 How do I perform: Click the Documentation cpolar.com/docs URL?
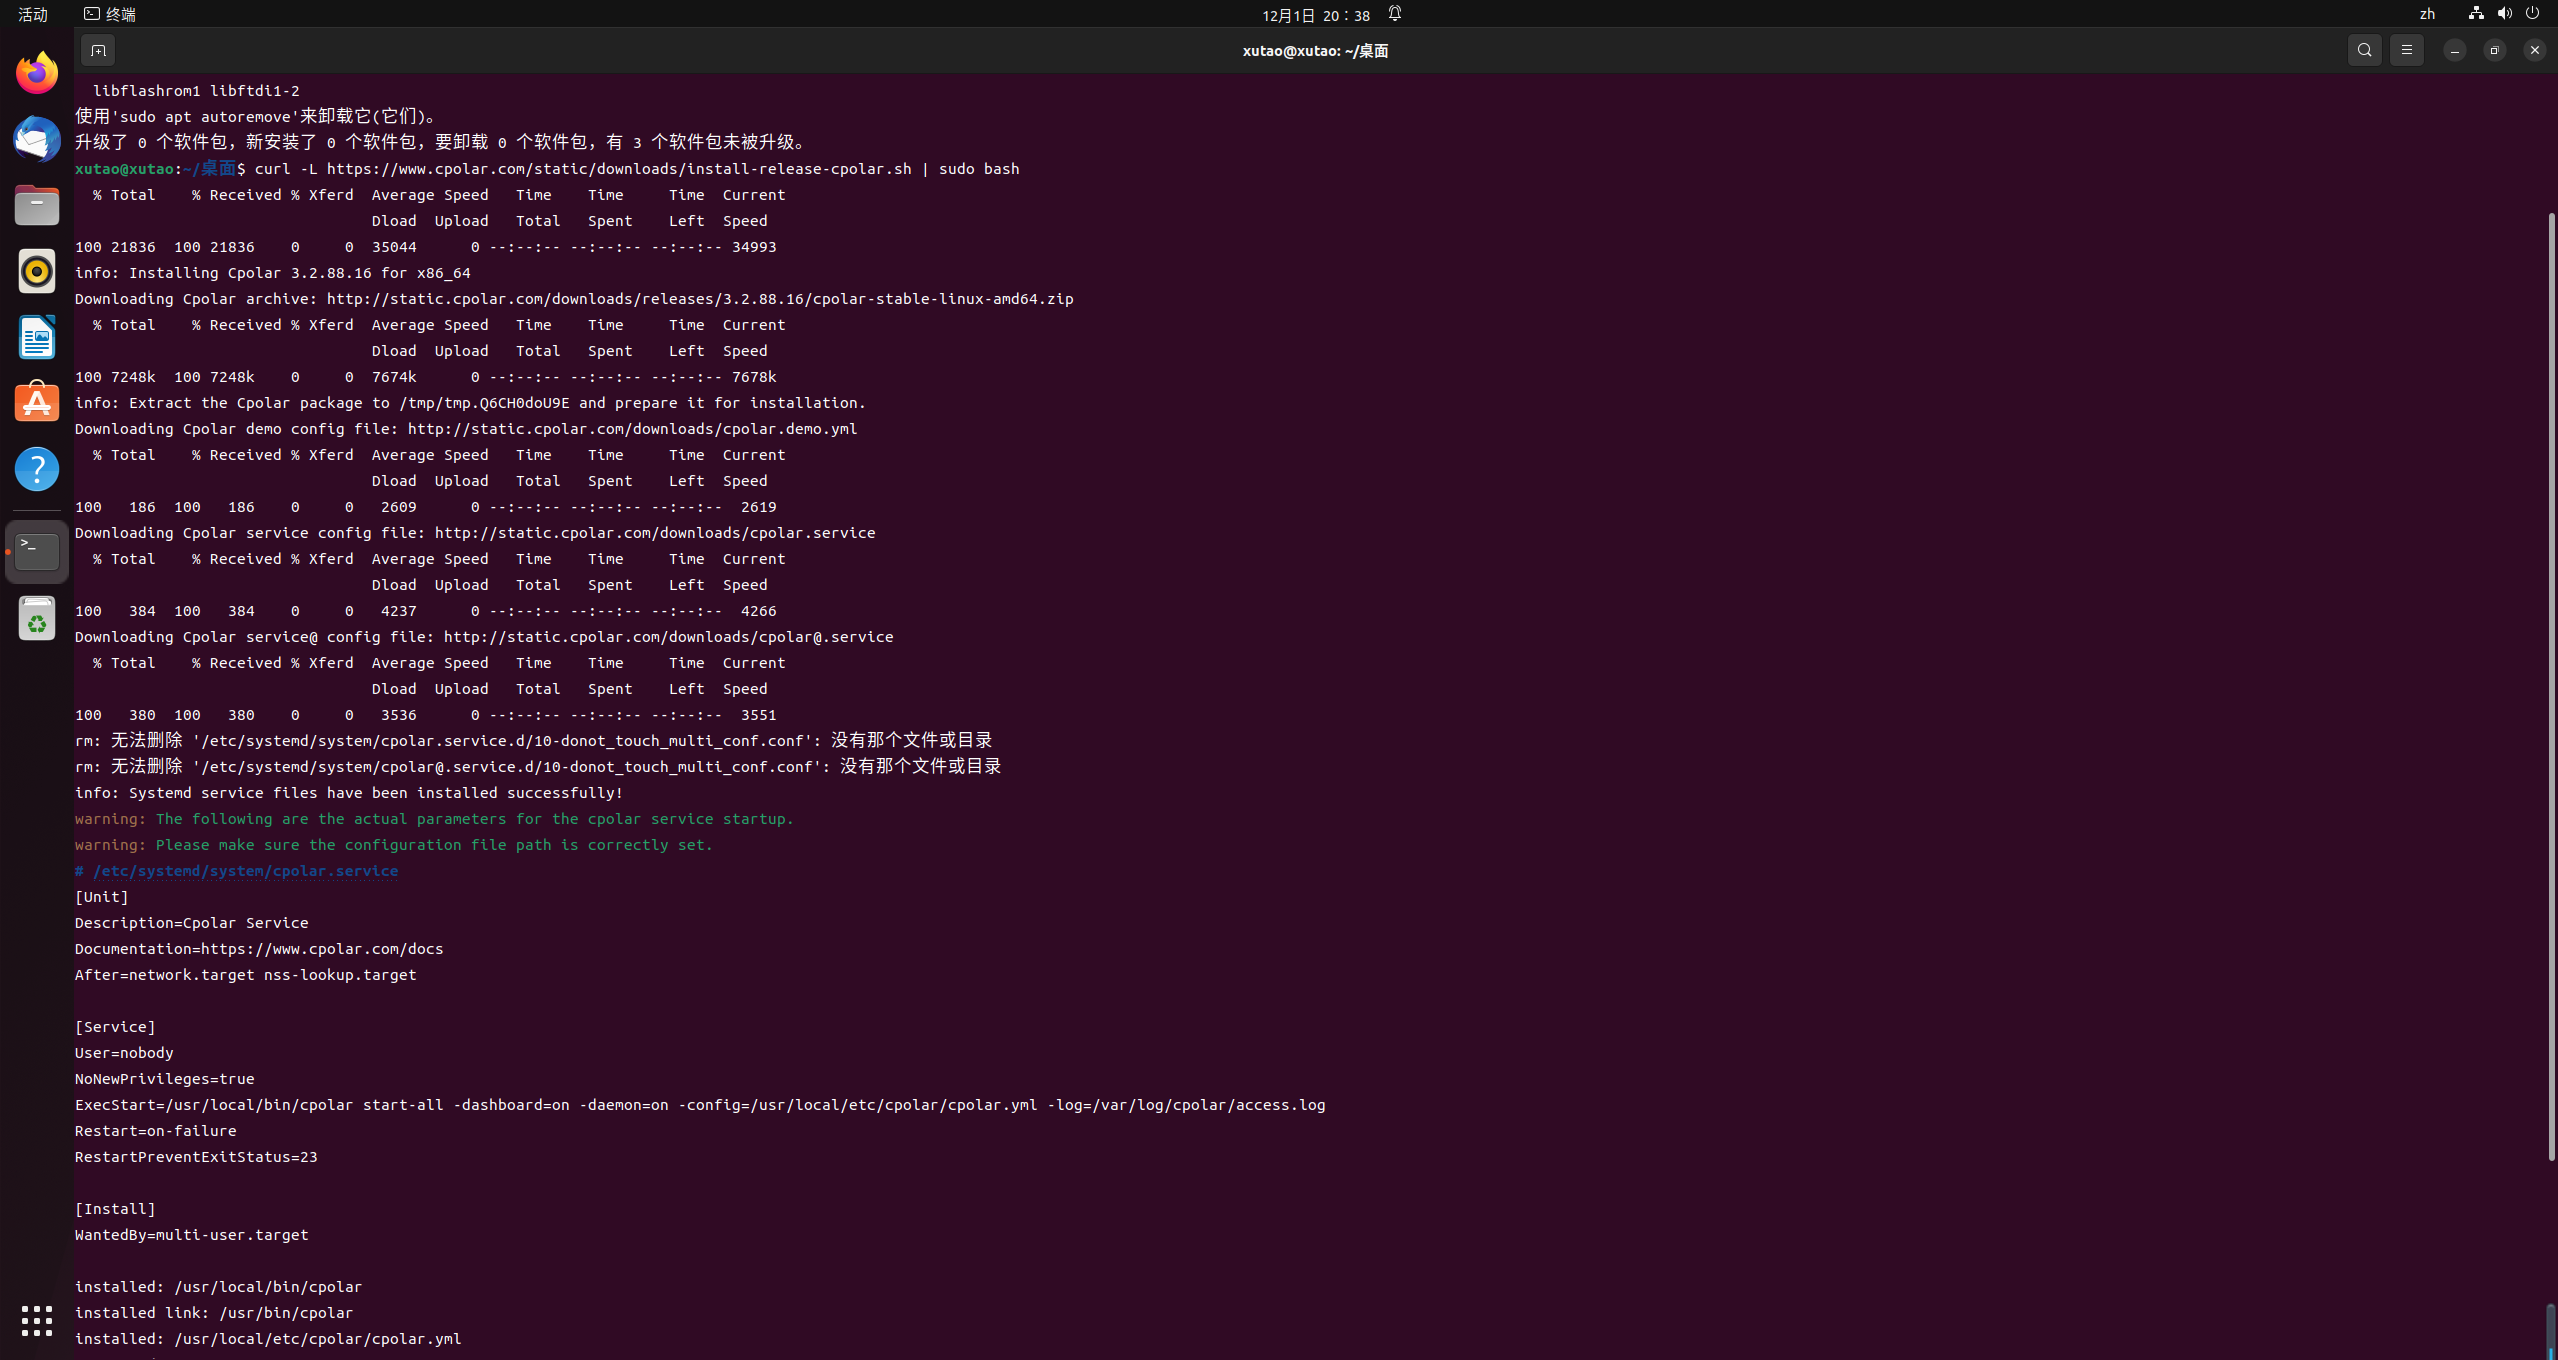point(322,949)
